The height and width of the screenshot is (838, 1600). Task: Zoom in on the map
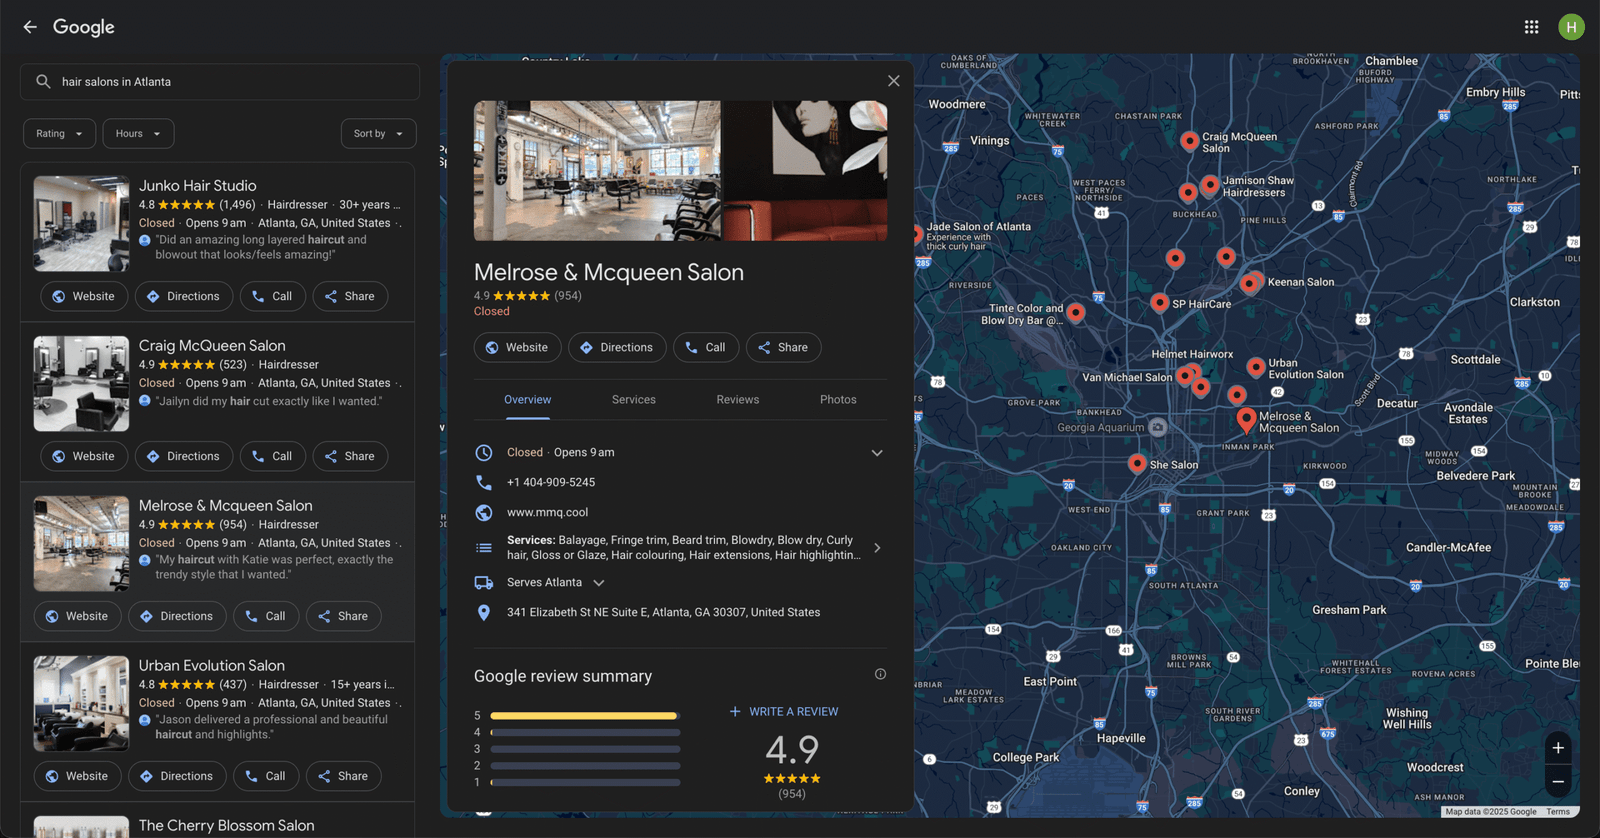(x=1557, y=748)
